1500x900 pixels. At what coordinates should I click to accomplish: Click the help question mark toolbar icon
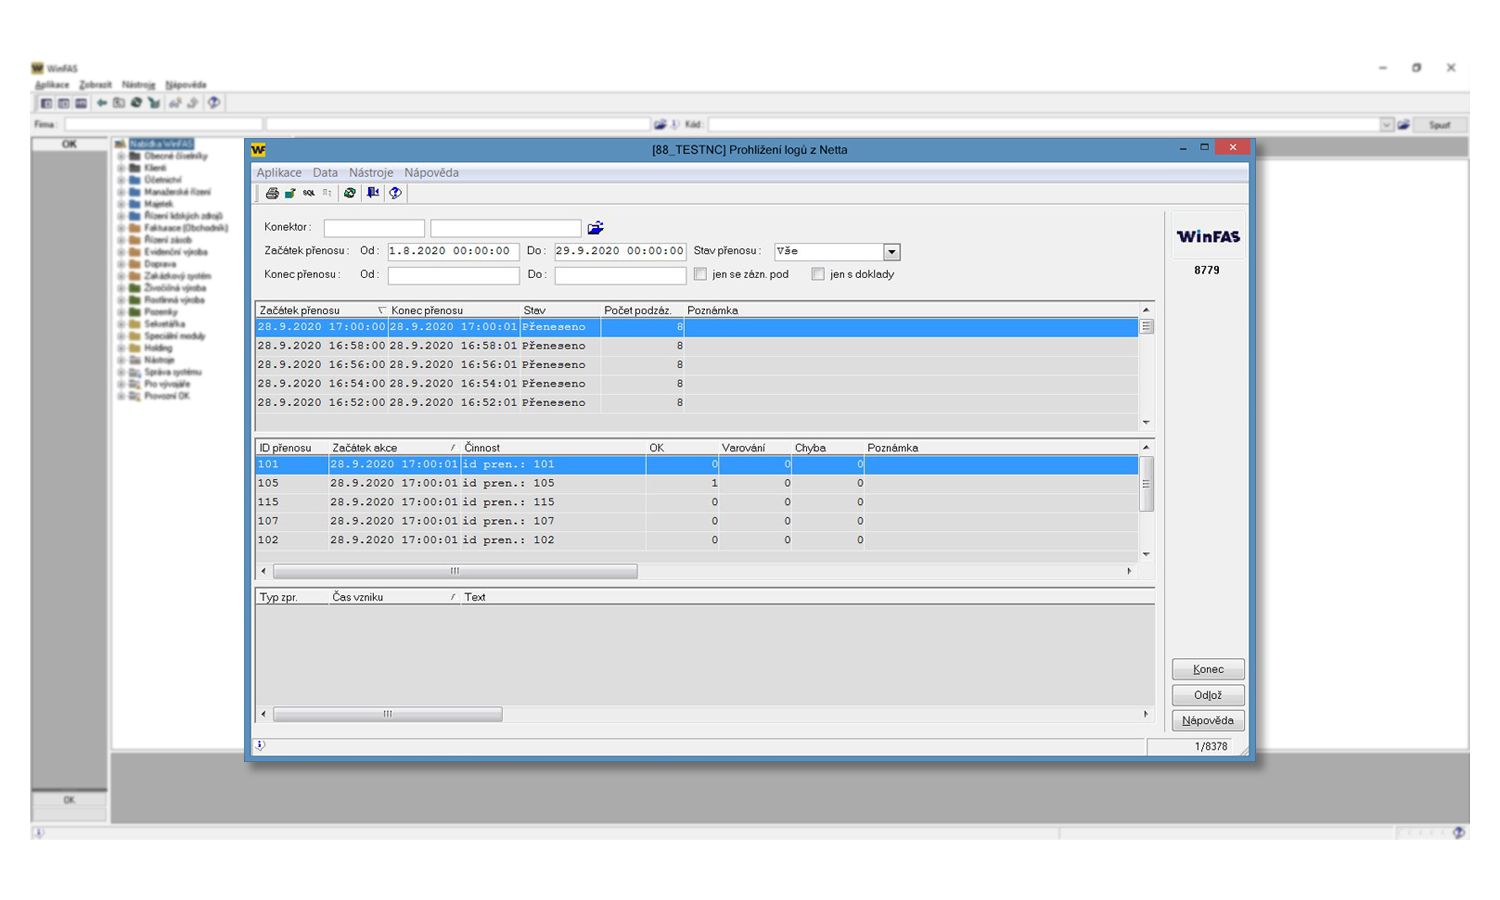tap(395, 193)
